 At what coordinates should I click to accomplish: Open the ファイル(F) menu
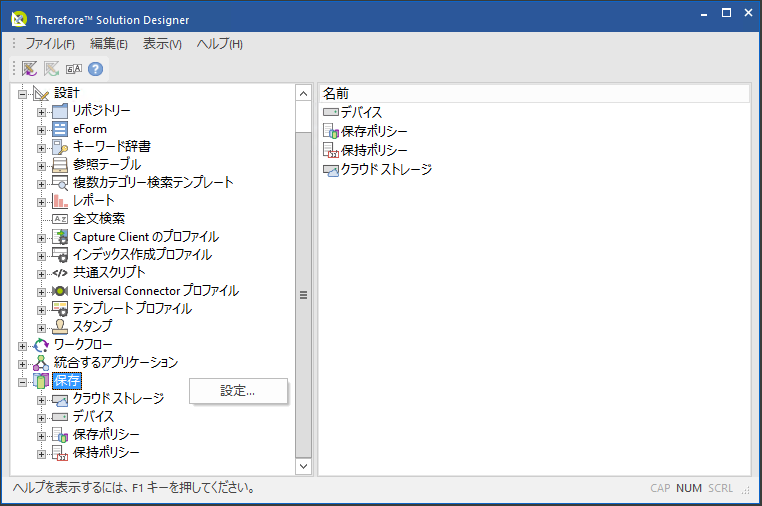[50, 44]
